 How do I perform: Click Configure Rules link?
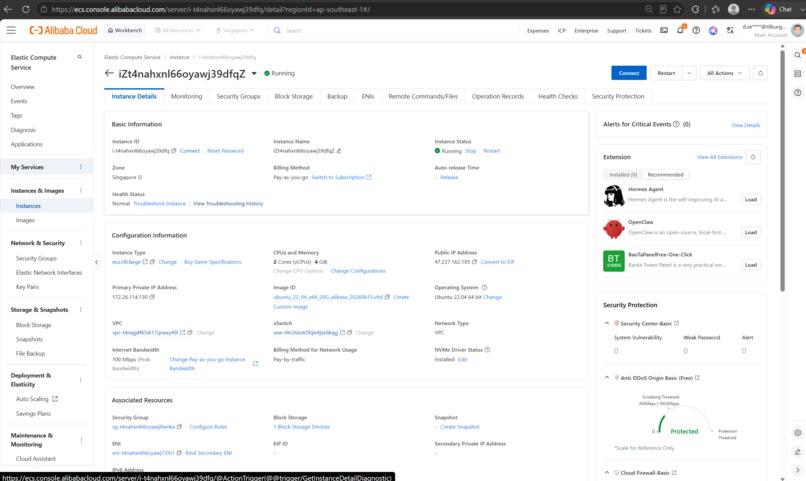[208, 427]
